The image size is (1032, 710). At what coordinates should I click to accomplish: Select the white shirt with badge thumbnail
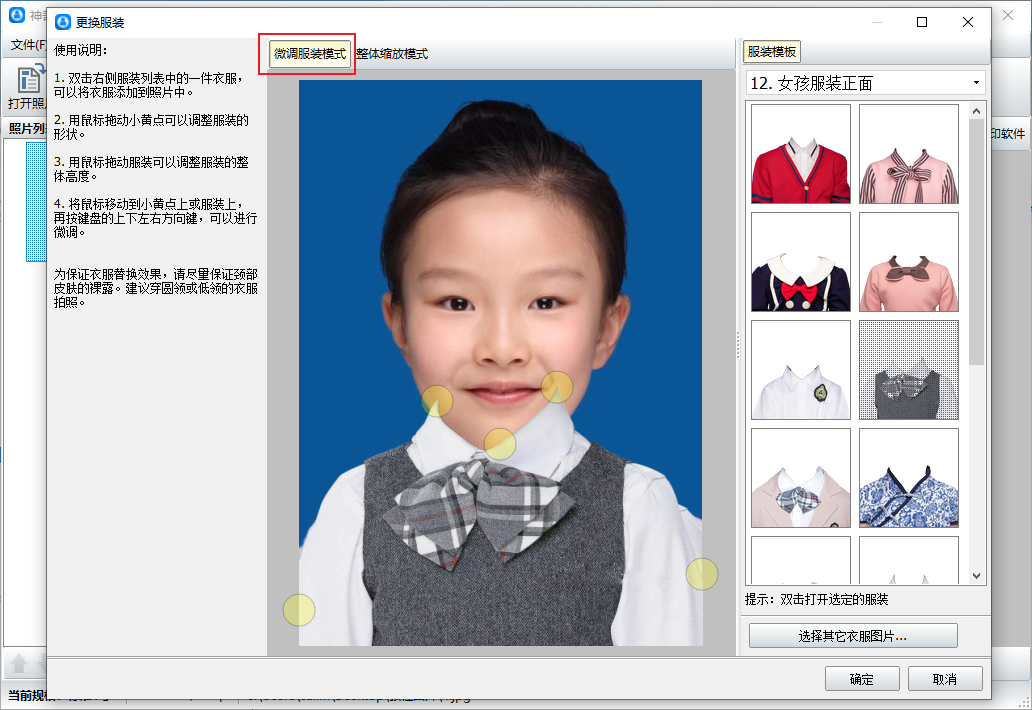point(800,370)
